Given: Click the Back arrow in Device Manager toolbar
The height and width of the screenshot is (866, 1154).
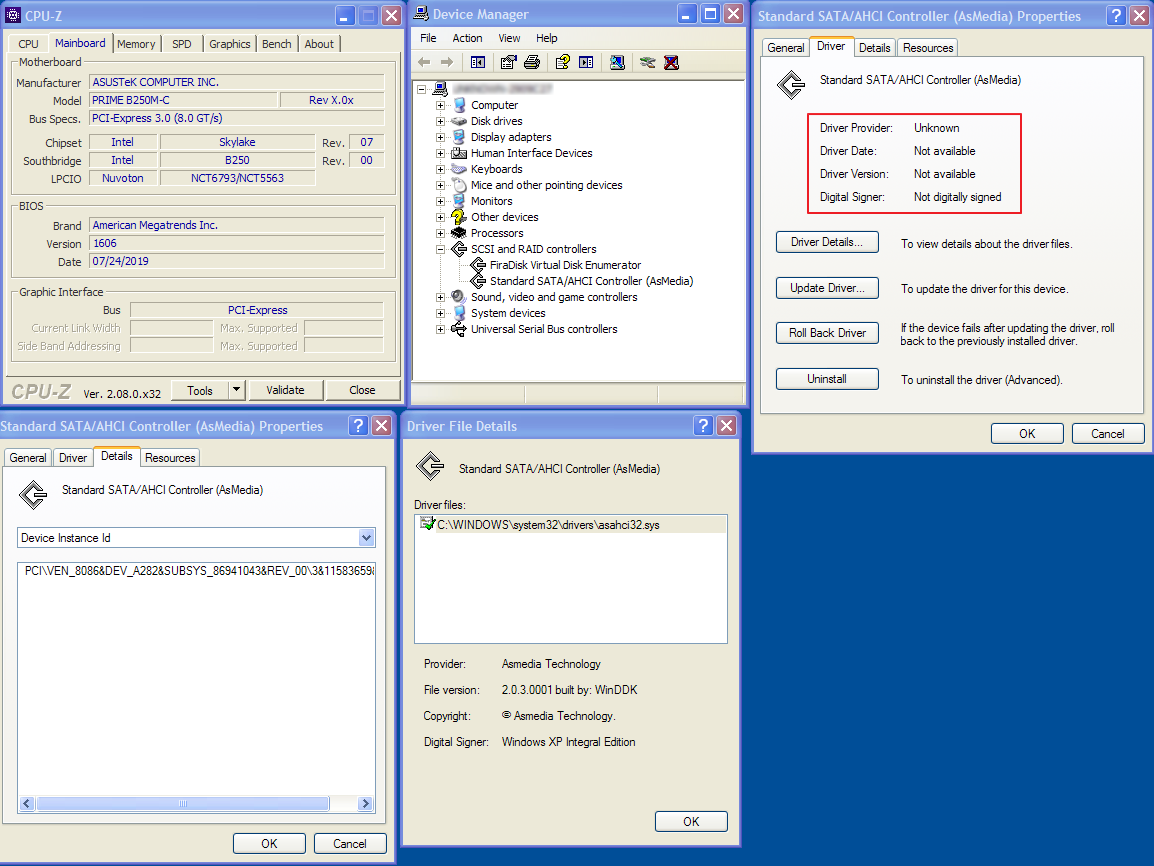Looking at the screenshot, I should tap(424, 63).
